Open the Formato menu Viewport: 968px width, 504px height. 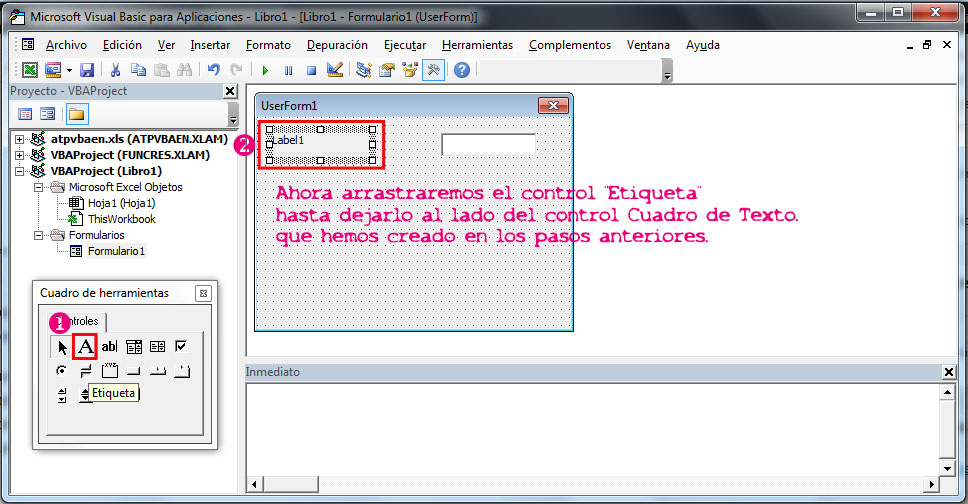pos(268,45)
